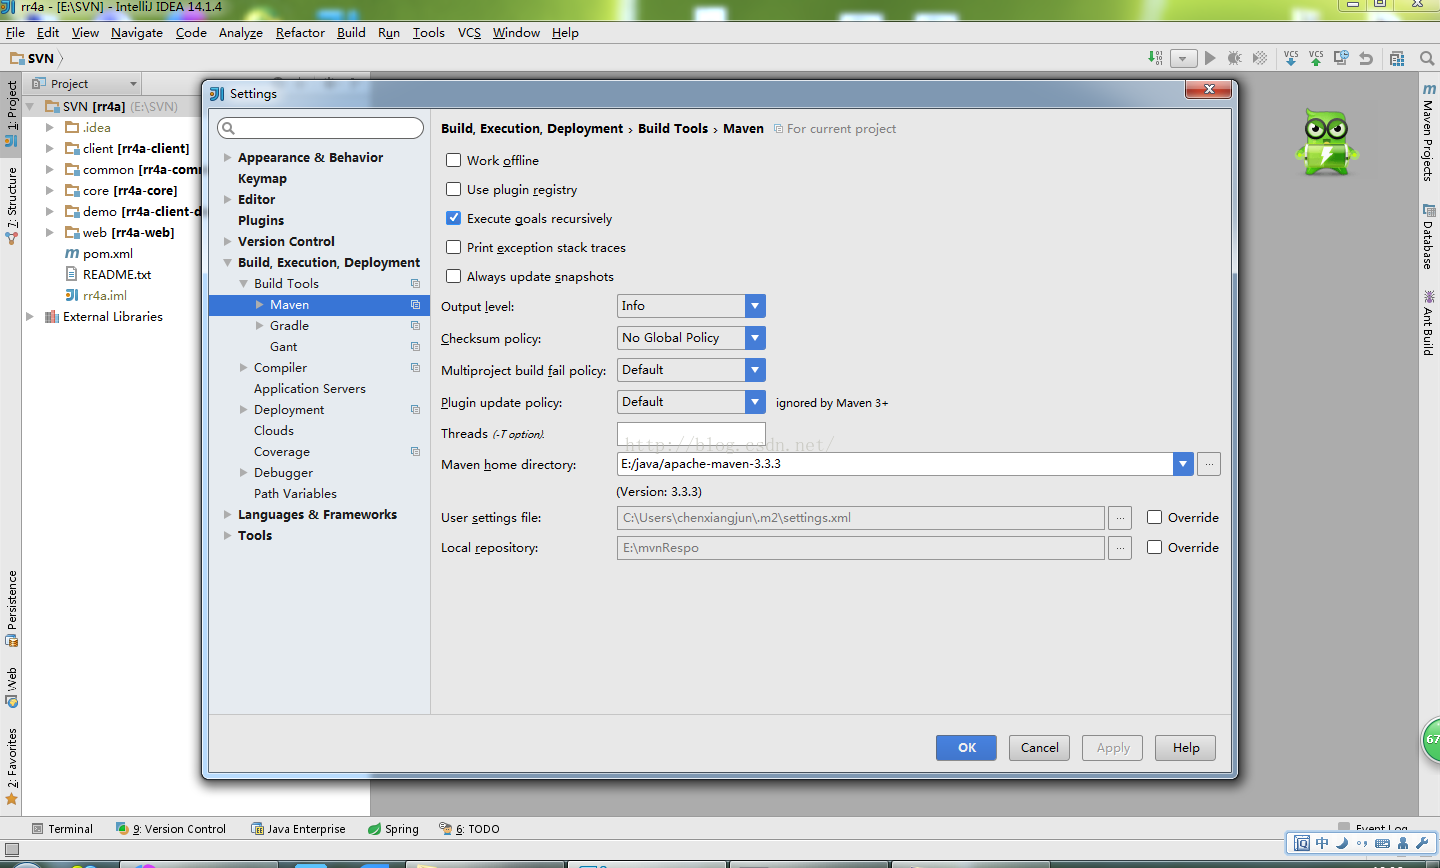
Task: Click the VCS Update Project icon
Action: click(1291, 58)
